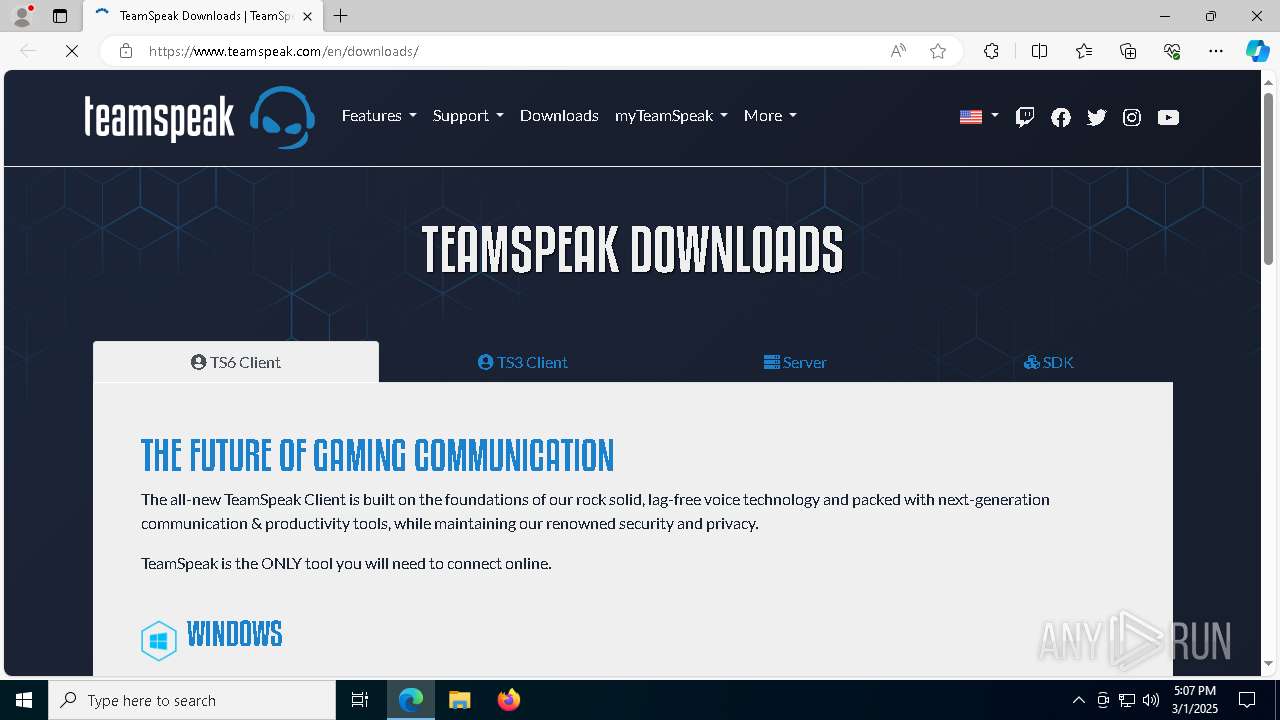
Task: Stop loading the page with X button
Action: 72,51
